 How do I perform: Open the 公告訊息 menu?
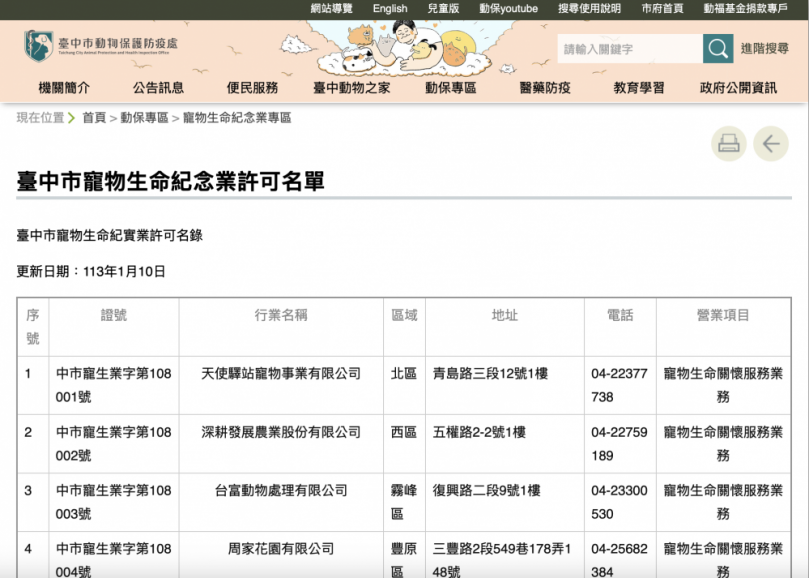pyautogui.click(x=157, y=88)
